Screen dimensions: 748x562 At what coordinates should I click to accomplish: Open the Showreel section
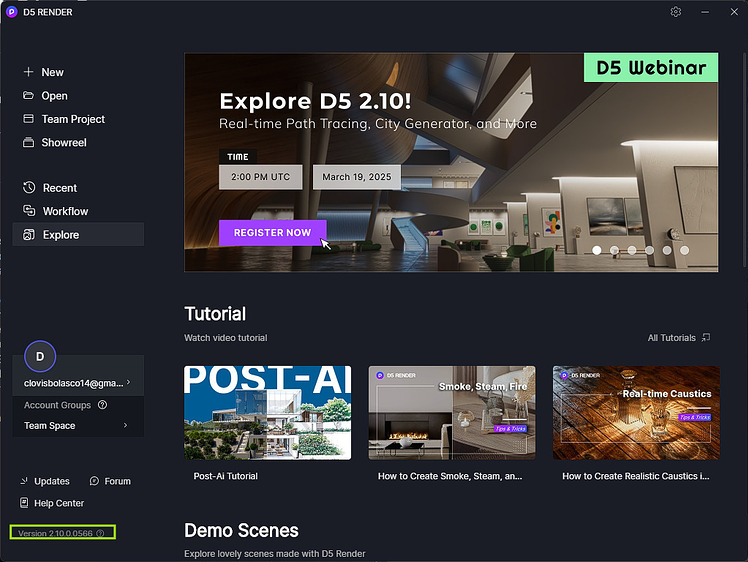click(64, 142)
